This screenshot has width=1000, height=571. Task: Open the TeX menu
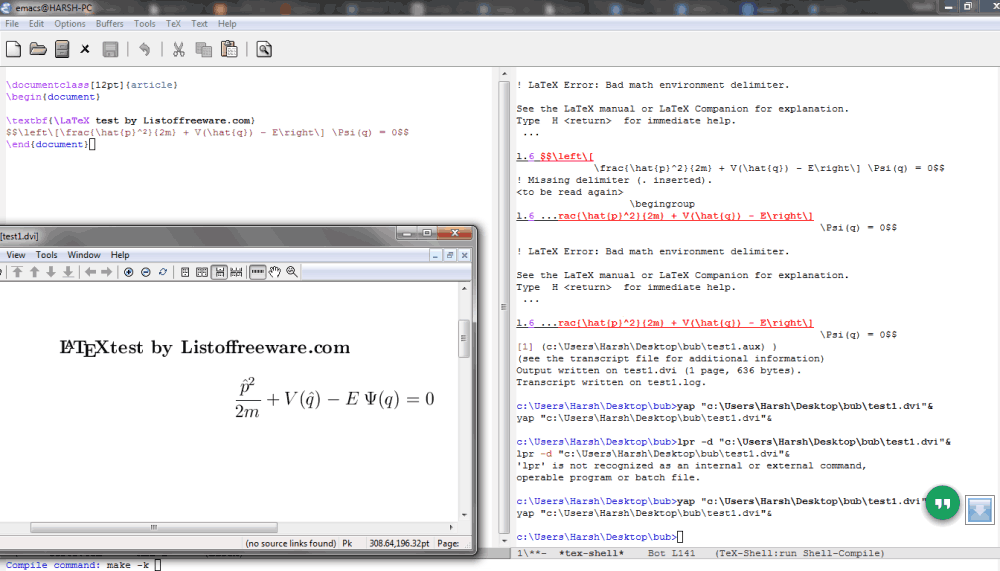[173, 24]
